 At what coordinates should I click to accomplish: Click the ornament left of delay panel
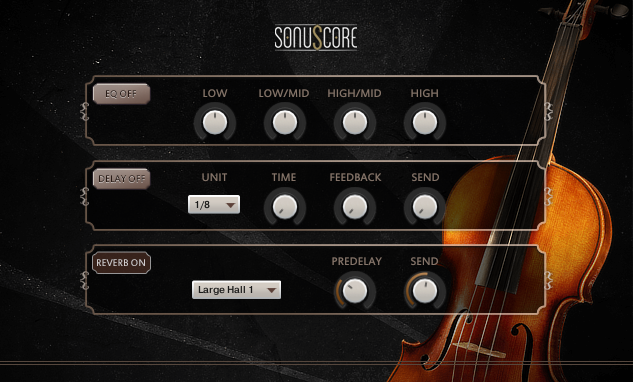click(x=84, y=197)
